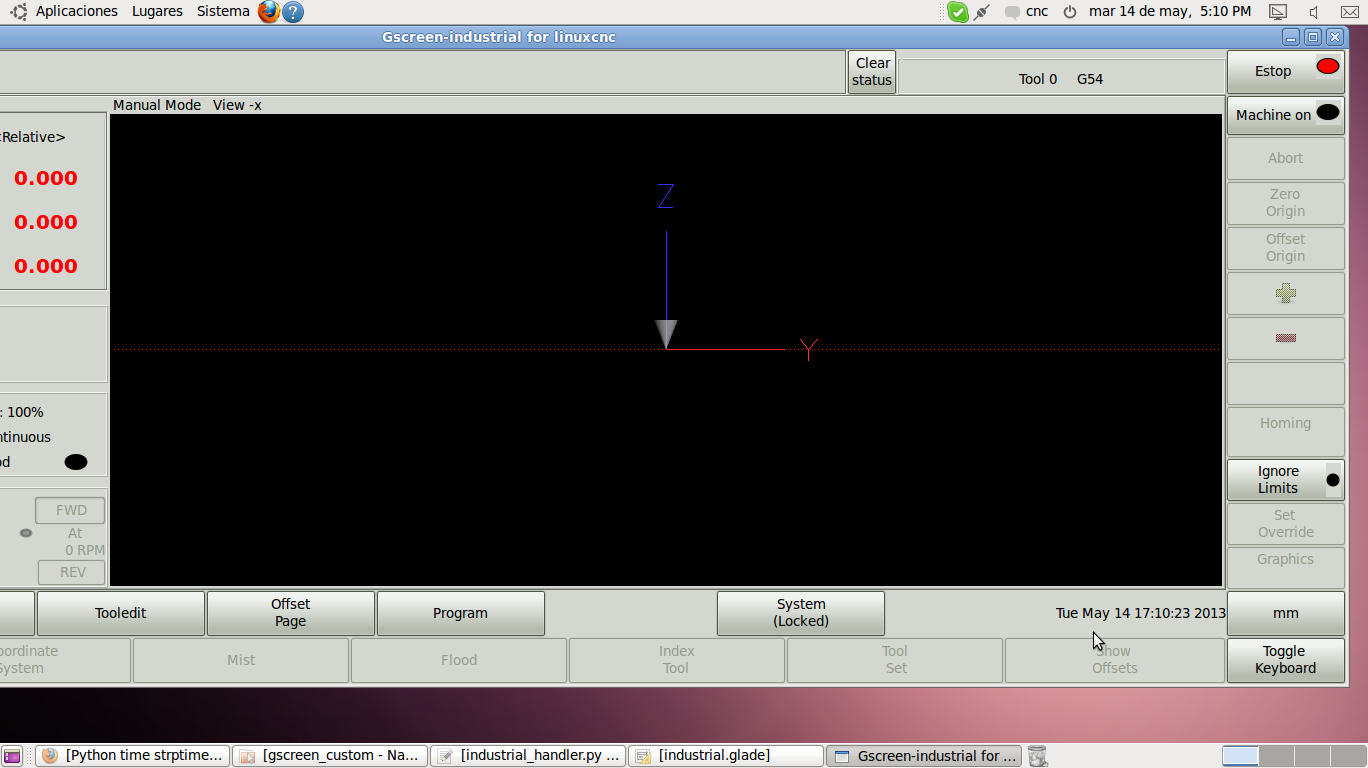The image size is (1368, 768).
Task: Click the spindle REV button
Action: (x=72, y=572)
